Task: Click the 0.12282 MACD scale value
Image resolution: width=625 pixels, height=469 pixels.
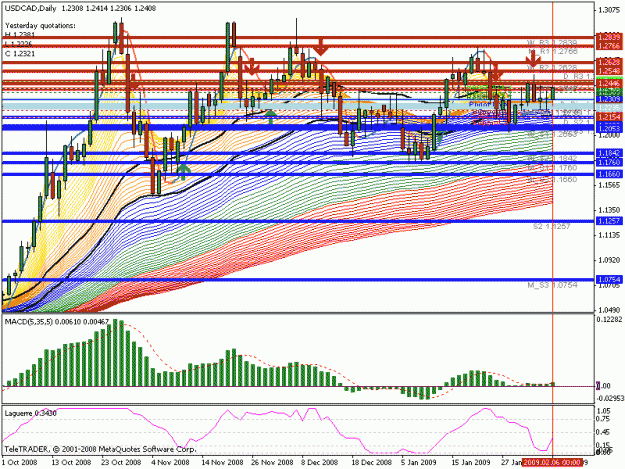Action: (610, 319)
